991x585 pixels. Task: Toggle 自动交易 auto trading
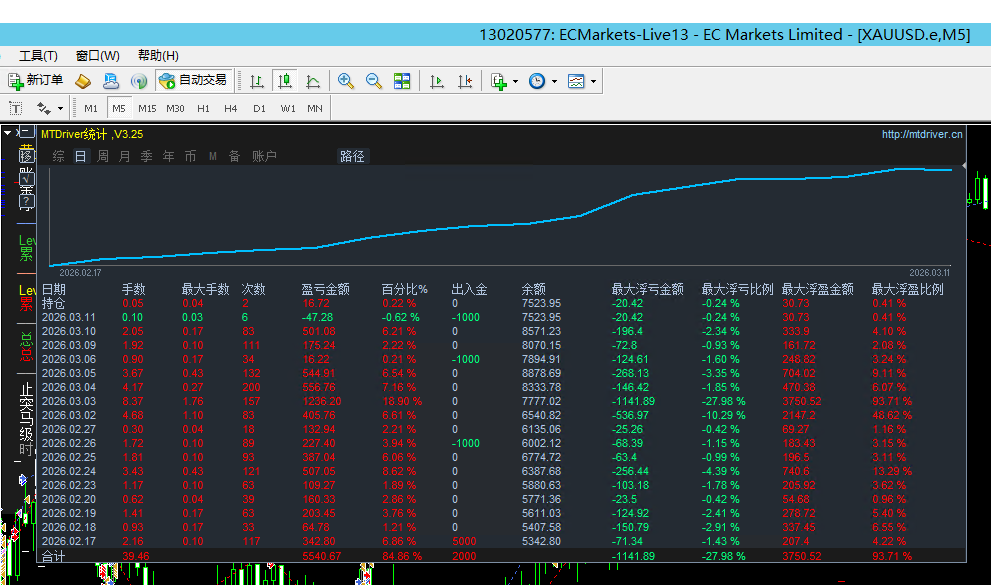(193, 81)
